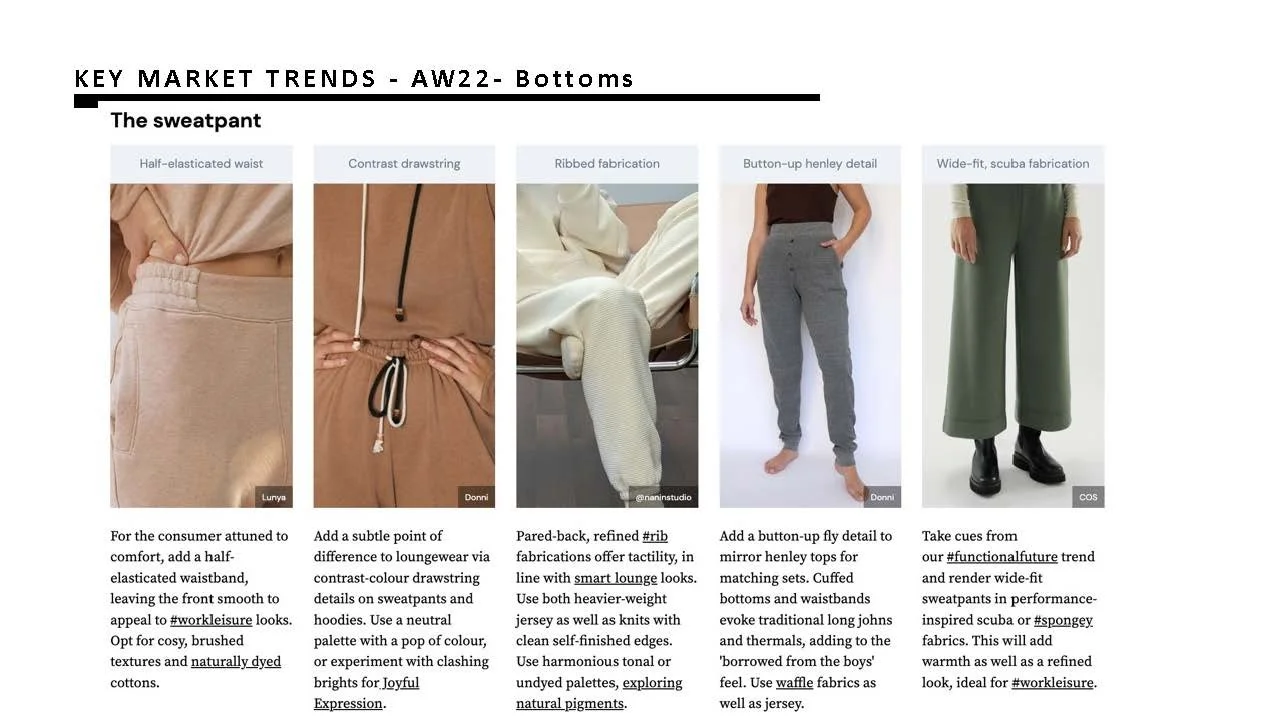The image size is (1280, 720).
Task: Select the contrast drawstring sweatpant photo
Action: click(404, 345)
